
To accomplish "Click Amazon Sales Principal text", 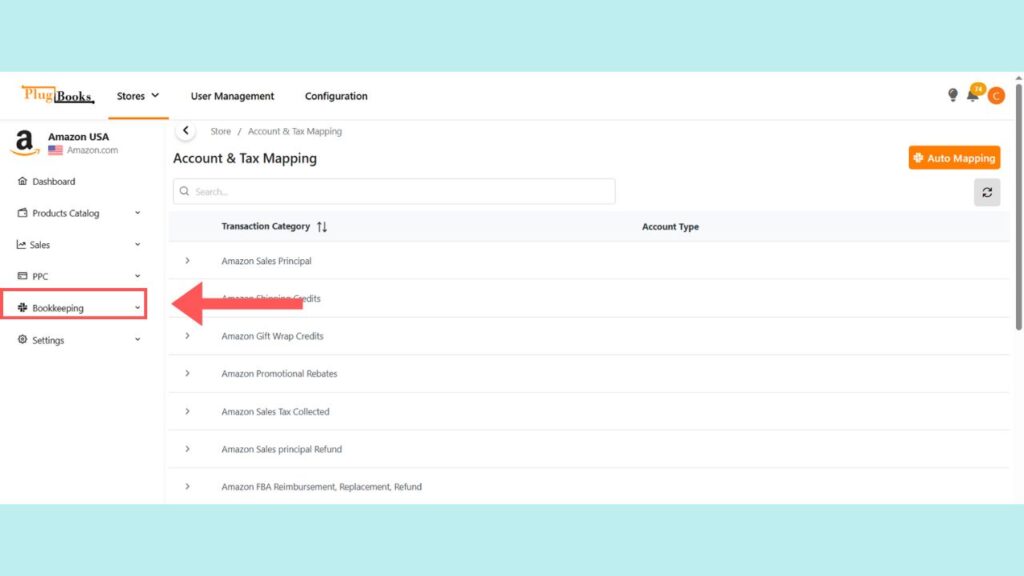I will pyautogui.click(x=266, y=261).
